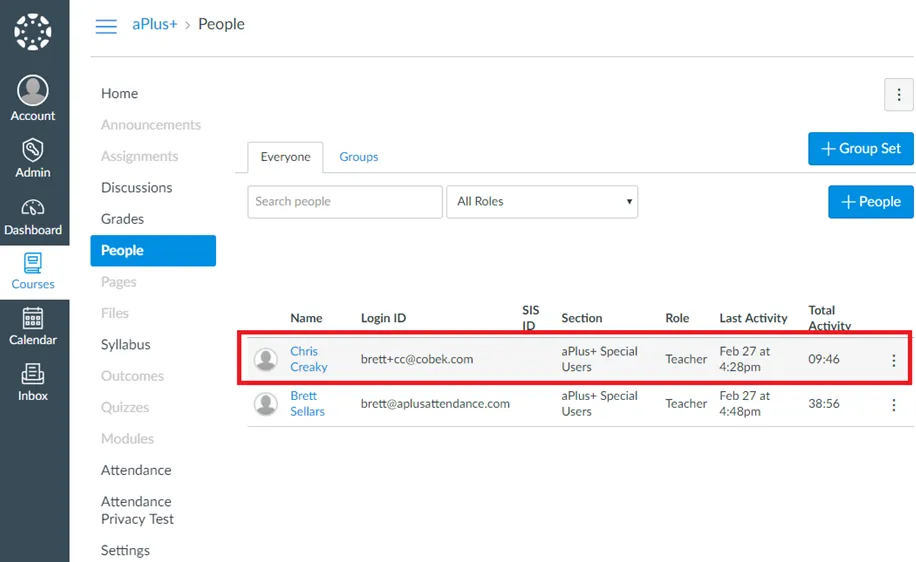Open Chris Creaky's profile link

(308, 359)
